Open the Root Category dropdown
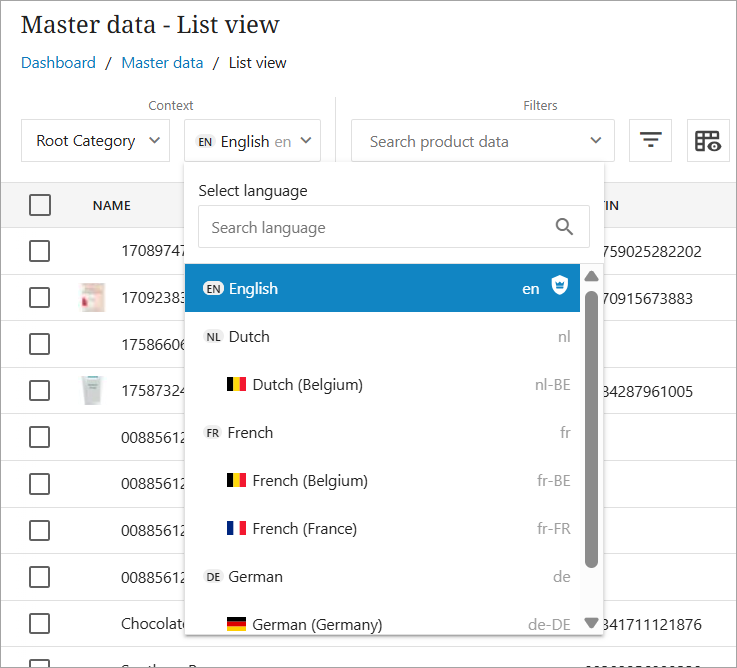Screen dimensions: 737x668 coord(97,141)
